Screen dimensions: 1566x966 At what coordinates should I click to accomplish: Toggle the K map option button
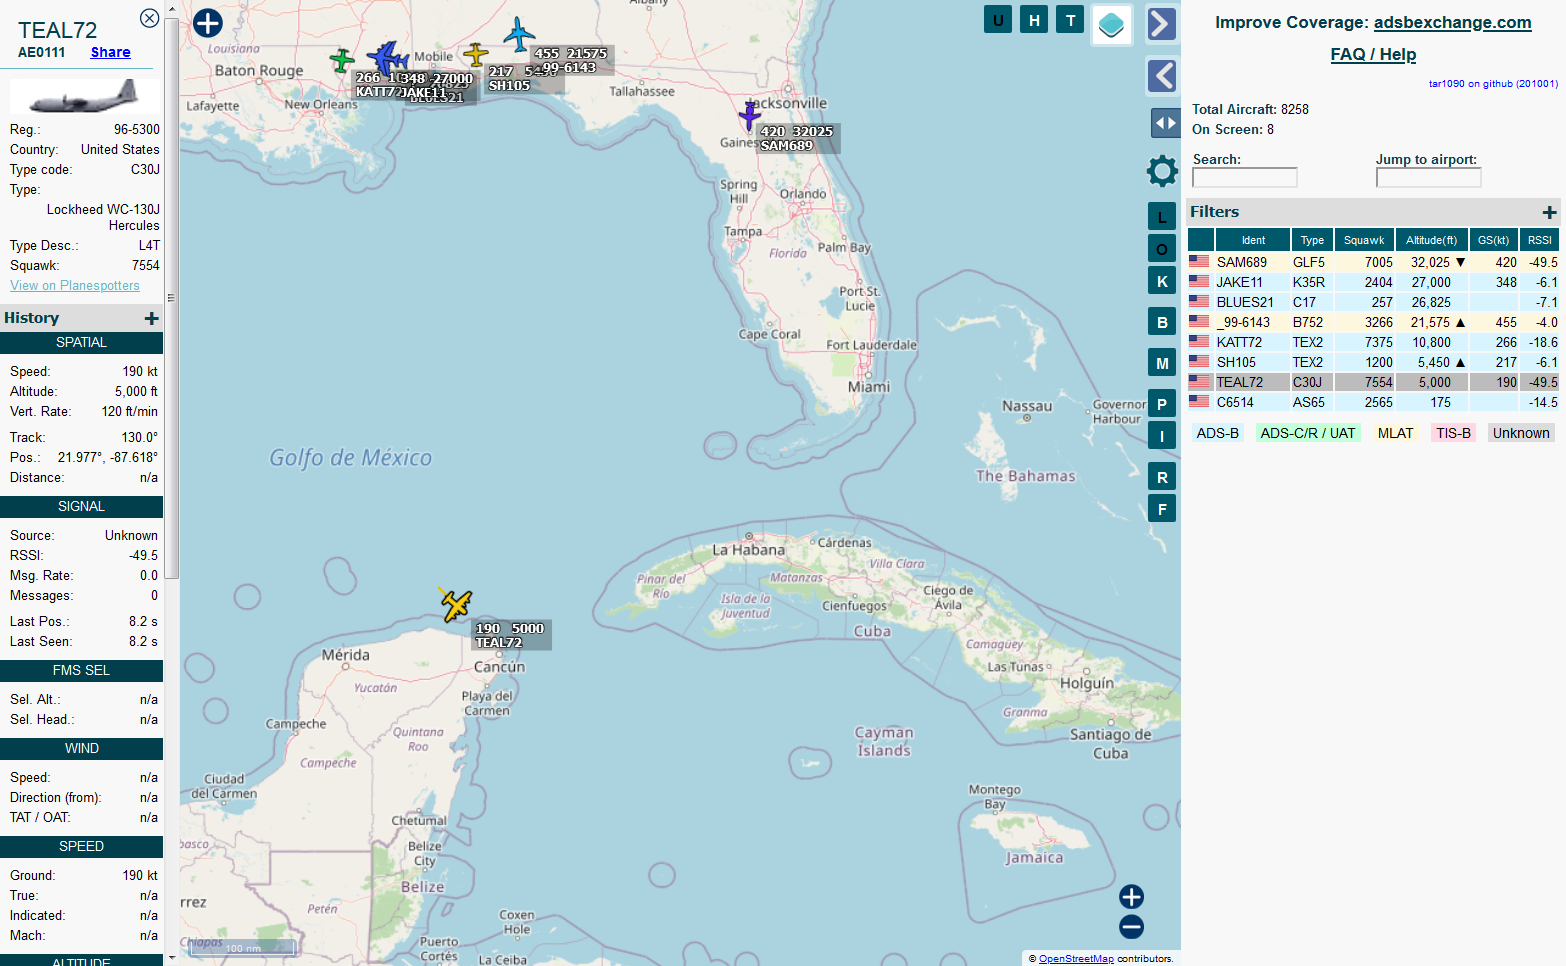click(1162, 281)
